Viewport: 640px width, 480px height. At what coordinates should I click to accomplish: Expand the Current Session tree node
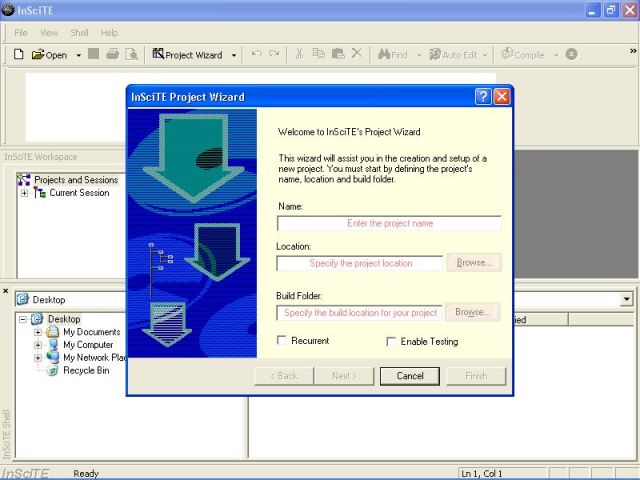click(25, 193)
